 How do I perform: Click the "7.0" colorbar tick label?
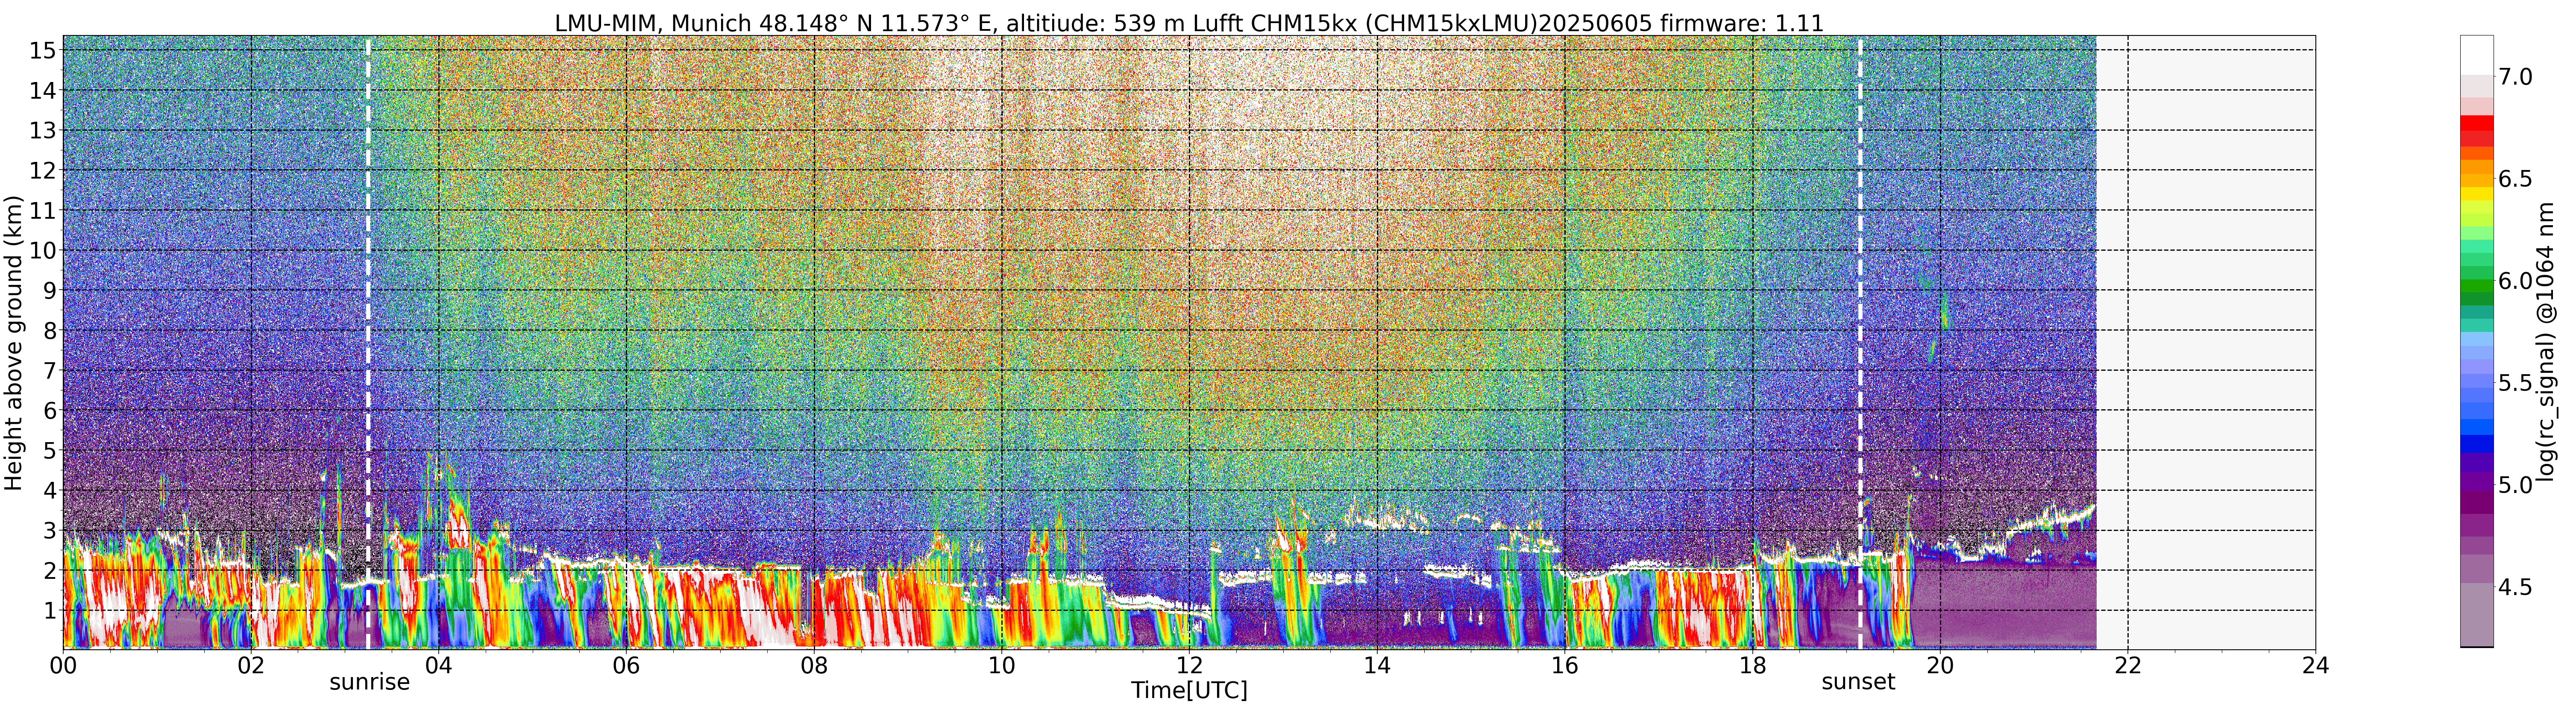pos(2515,77)
